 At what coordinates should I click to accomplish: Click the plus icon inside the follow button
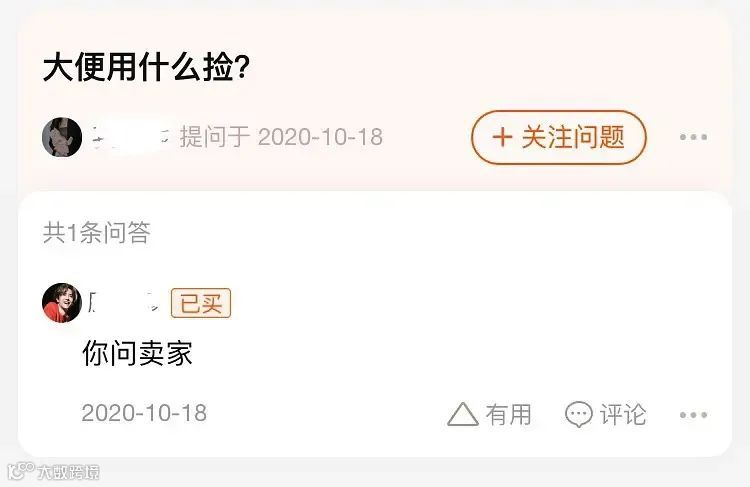[502, 137]
